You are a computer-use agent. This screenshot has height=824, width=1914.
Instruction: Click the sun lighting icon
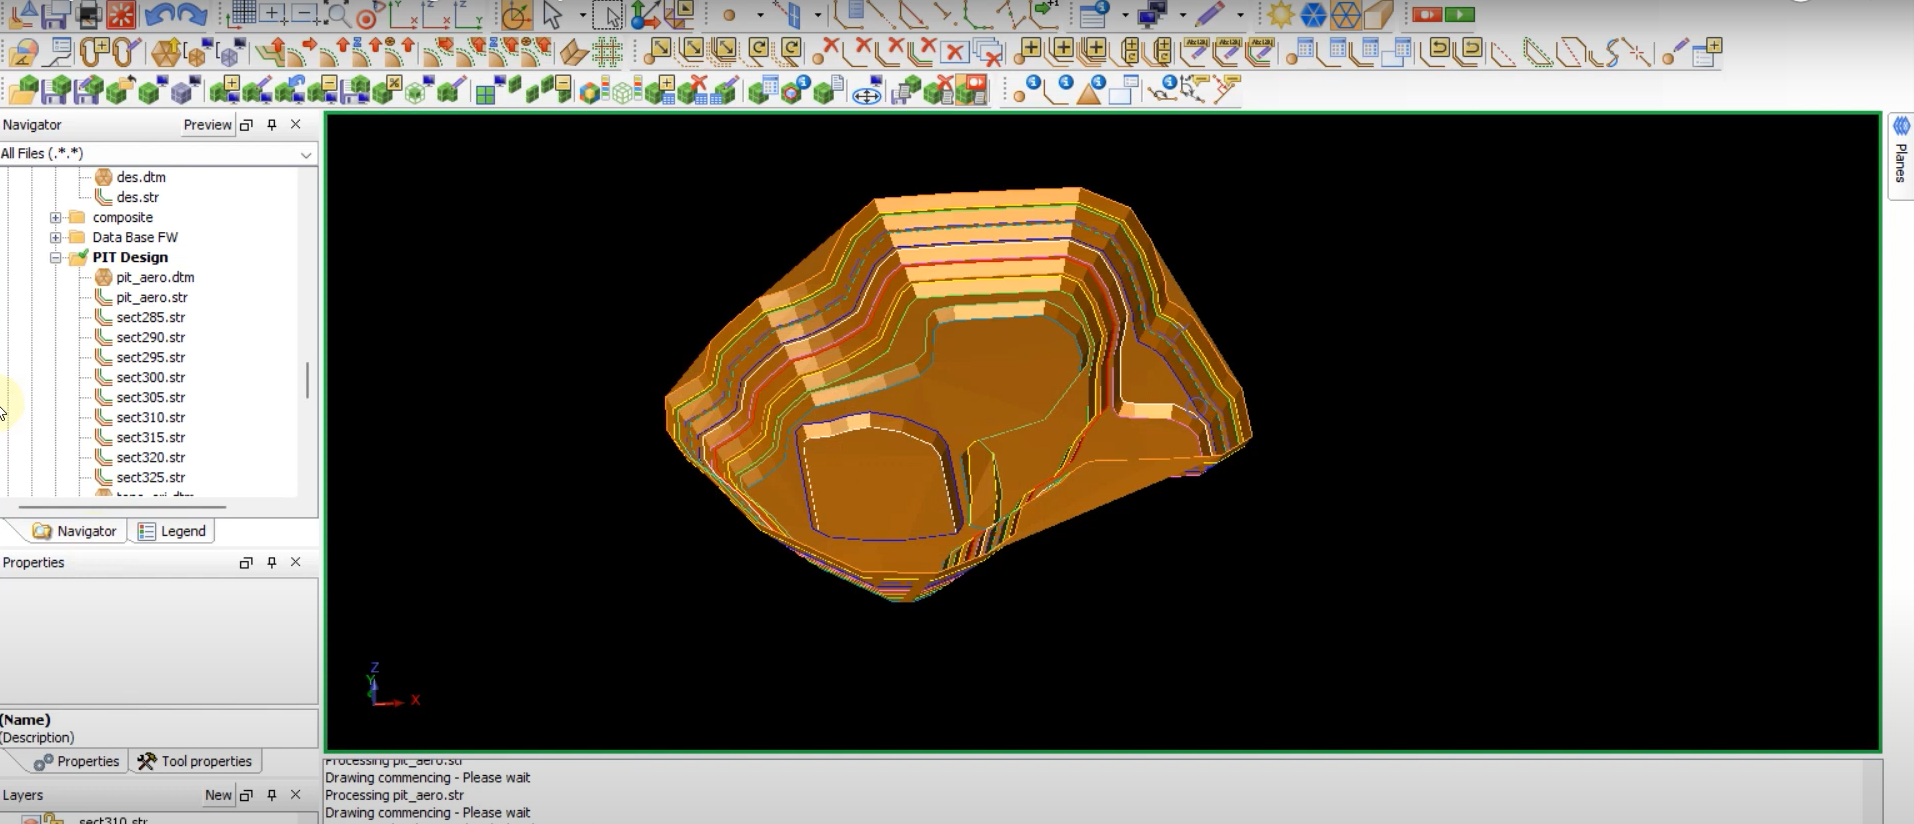pyautogui.click(x=1279, y=15)
